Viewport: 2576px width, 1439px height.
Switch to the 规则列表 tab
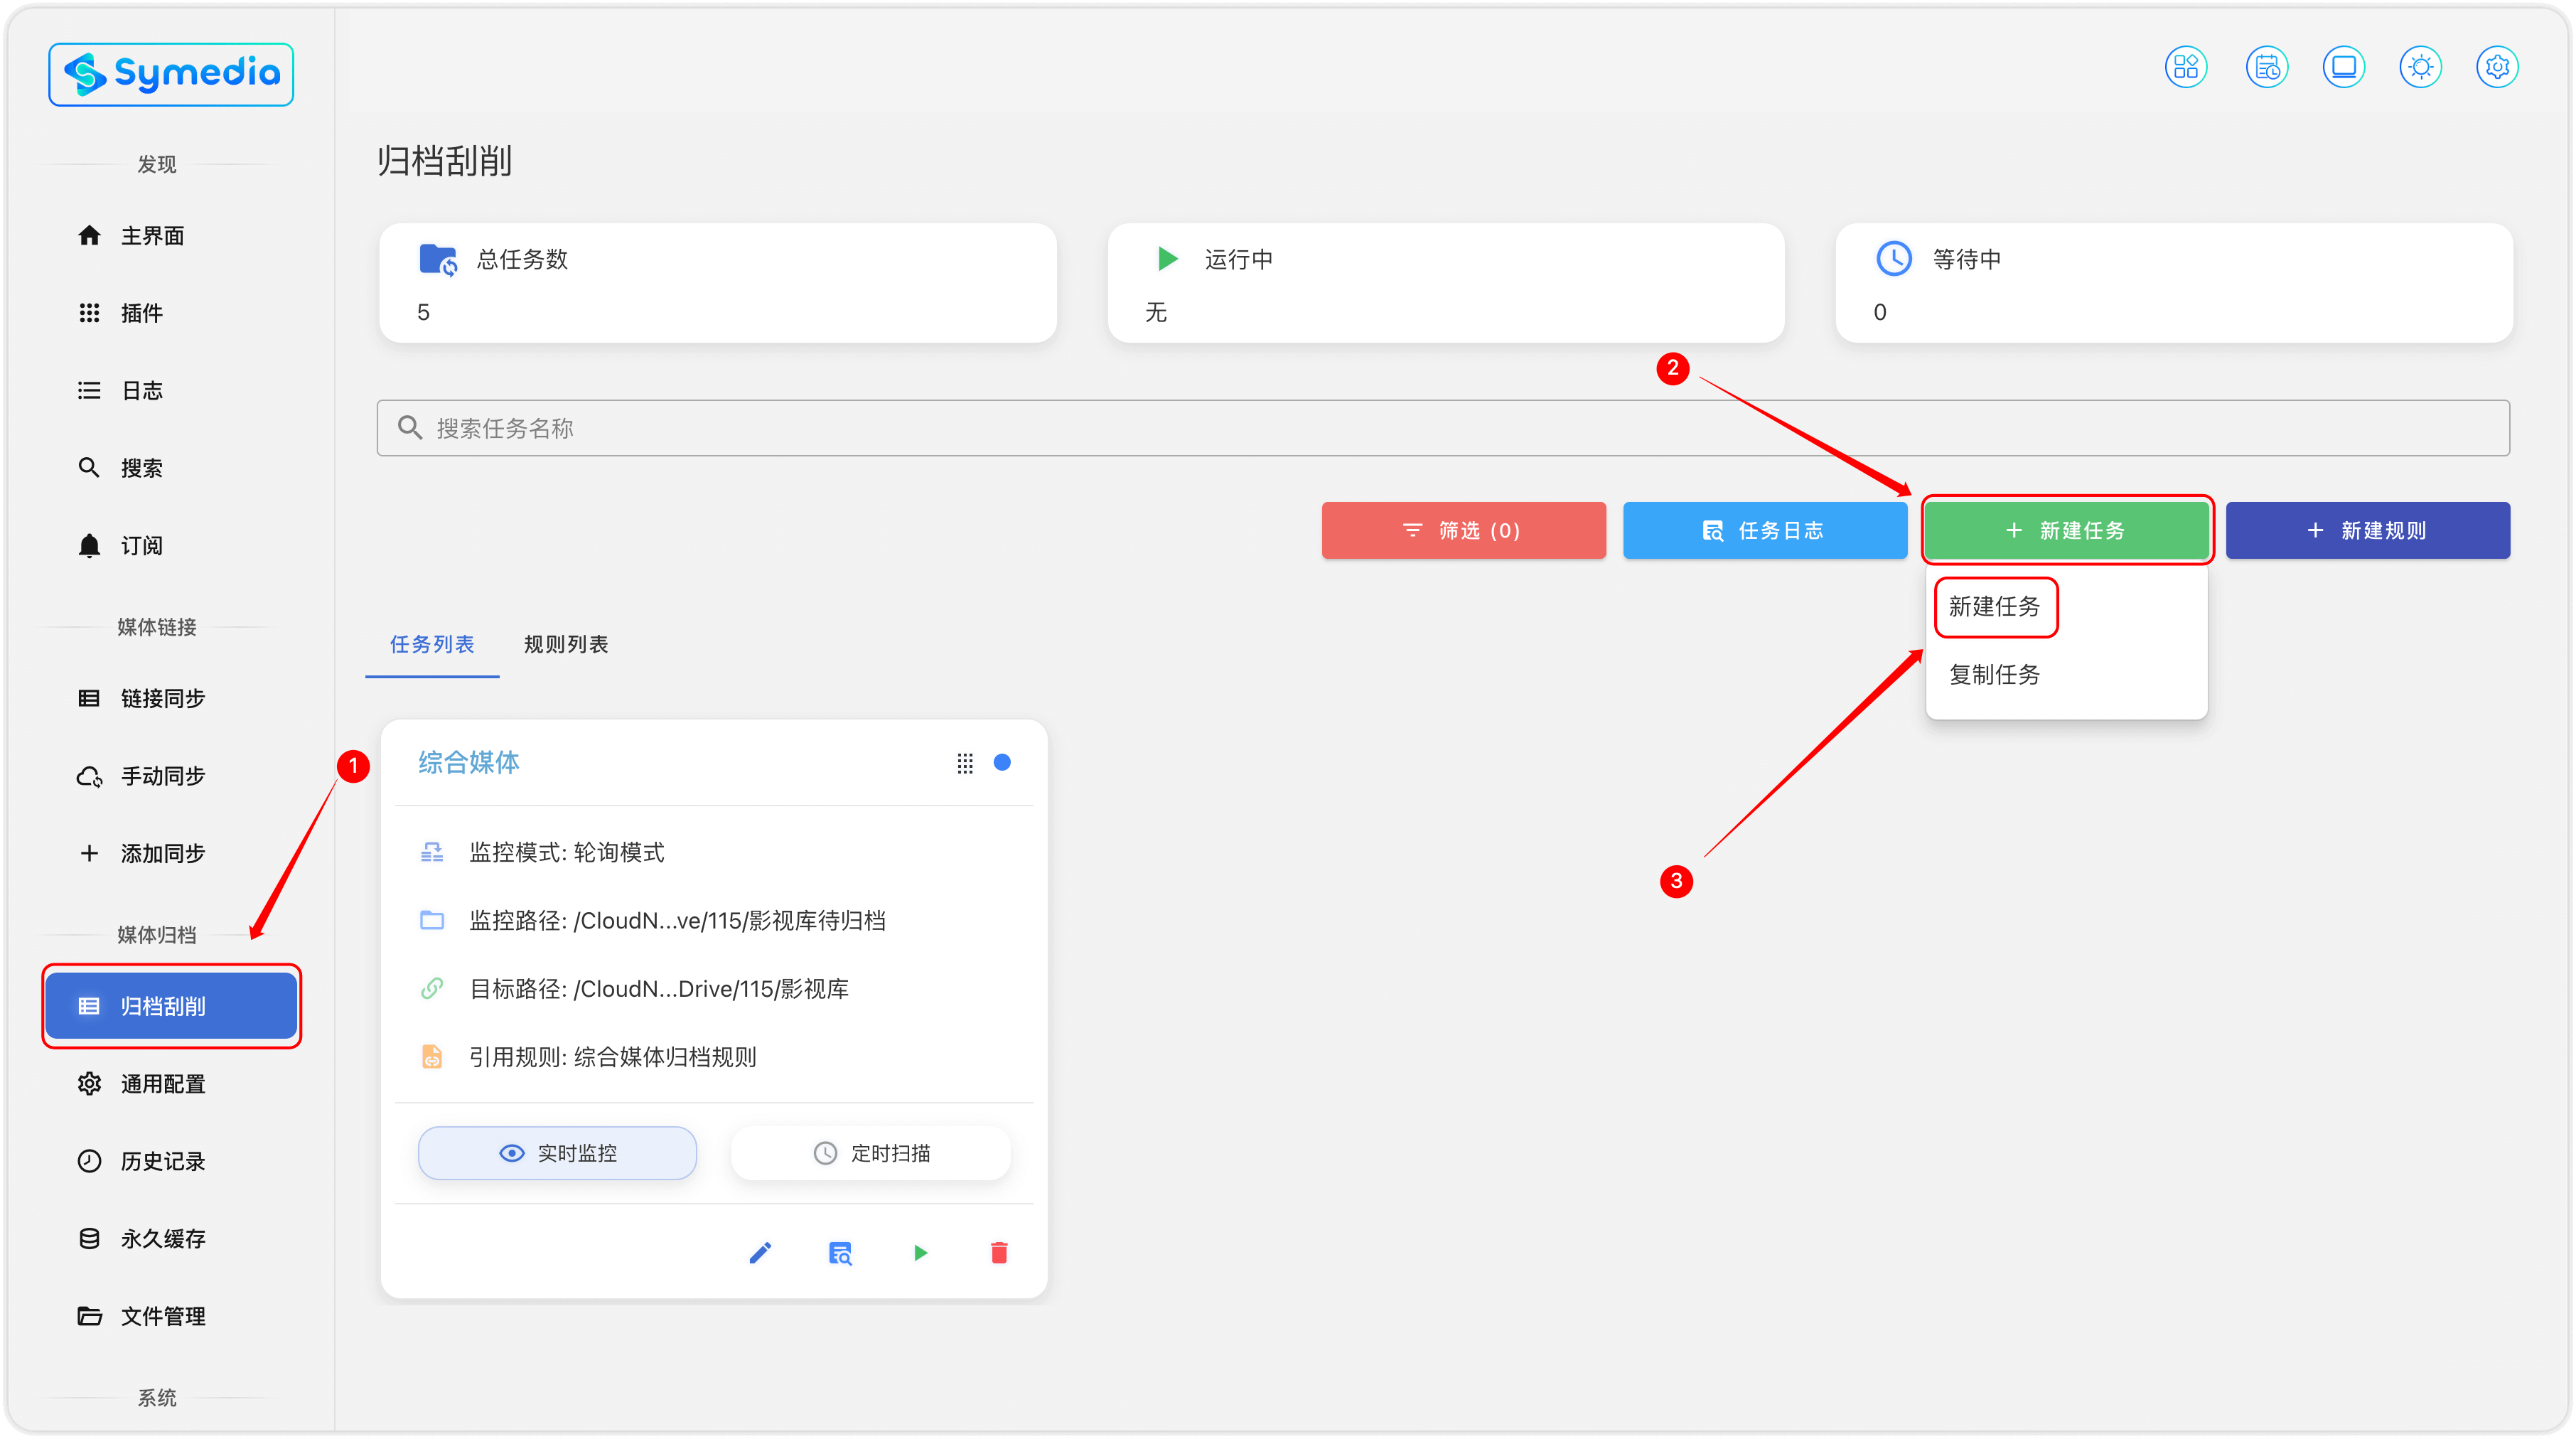566,644
